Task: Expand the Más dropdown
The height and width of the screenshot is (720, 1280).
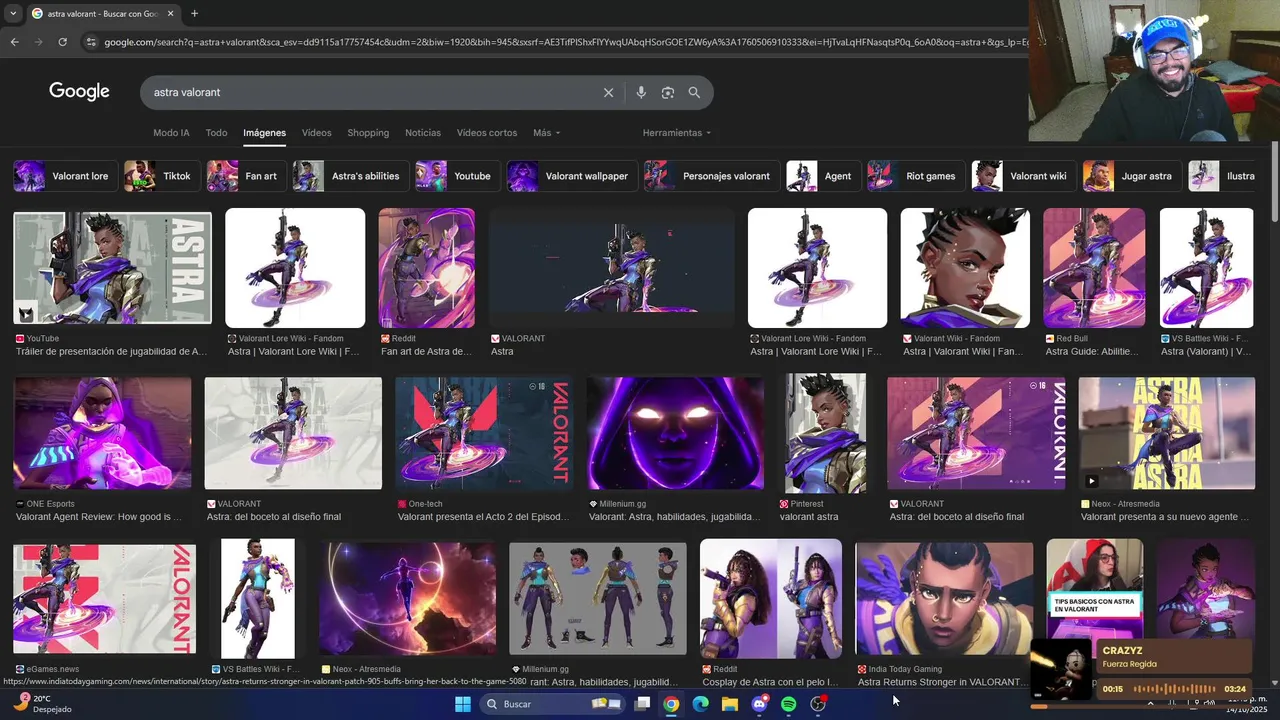Action: [x=546, y=133]
